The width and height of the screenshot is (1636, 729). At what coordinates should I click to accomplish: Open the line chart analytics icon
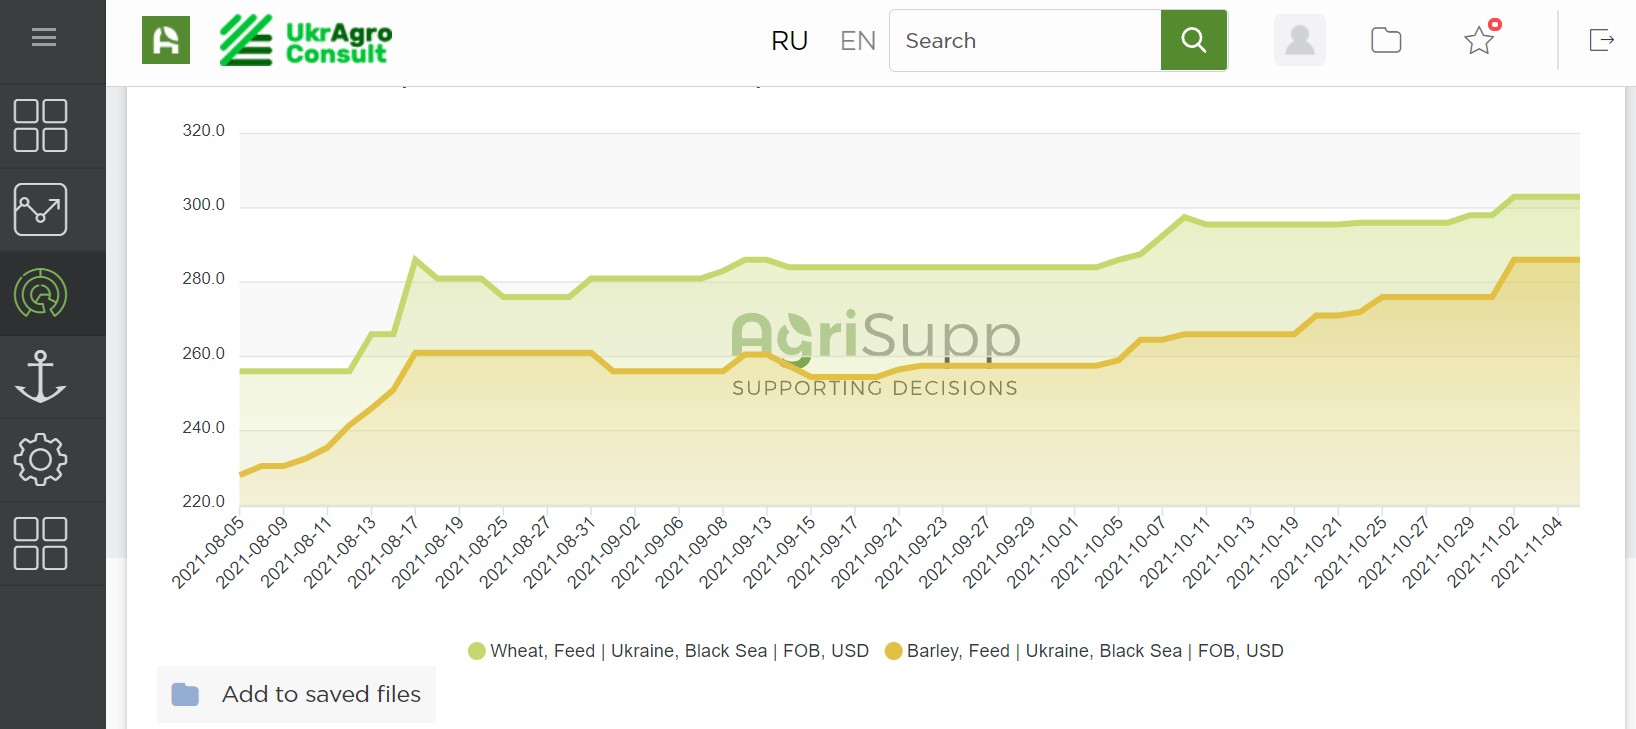pyautogui.click(x=41, y=209)
